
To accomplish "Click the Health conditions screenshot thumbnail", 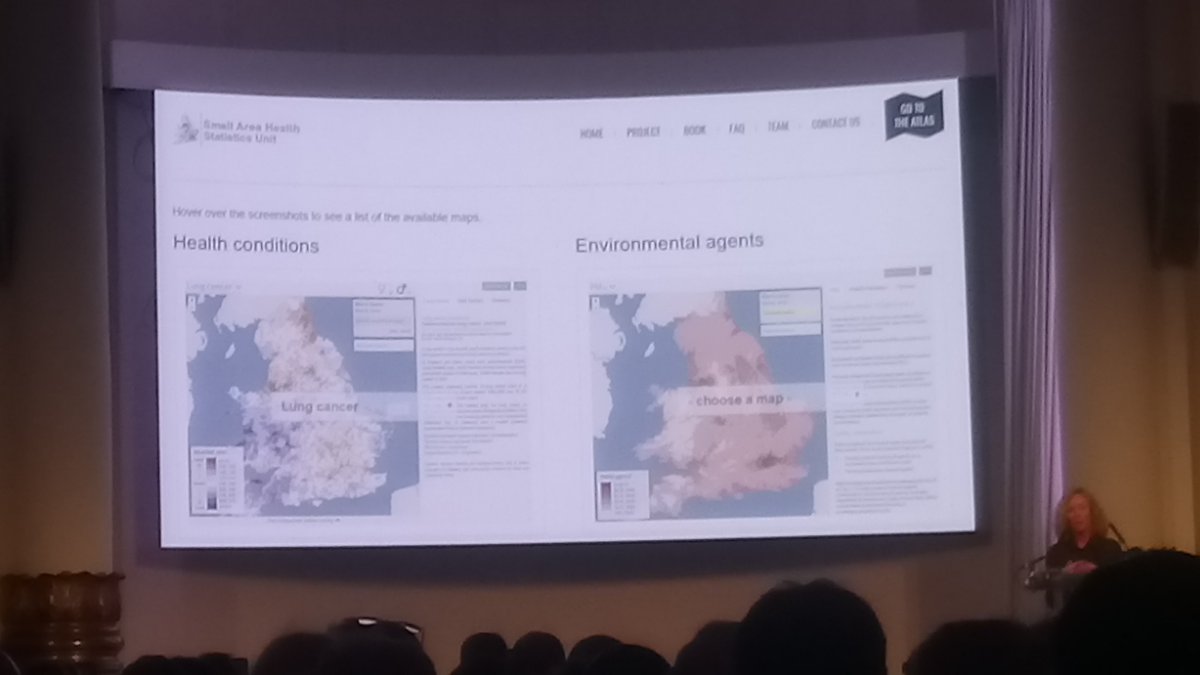I will point(360,400).
